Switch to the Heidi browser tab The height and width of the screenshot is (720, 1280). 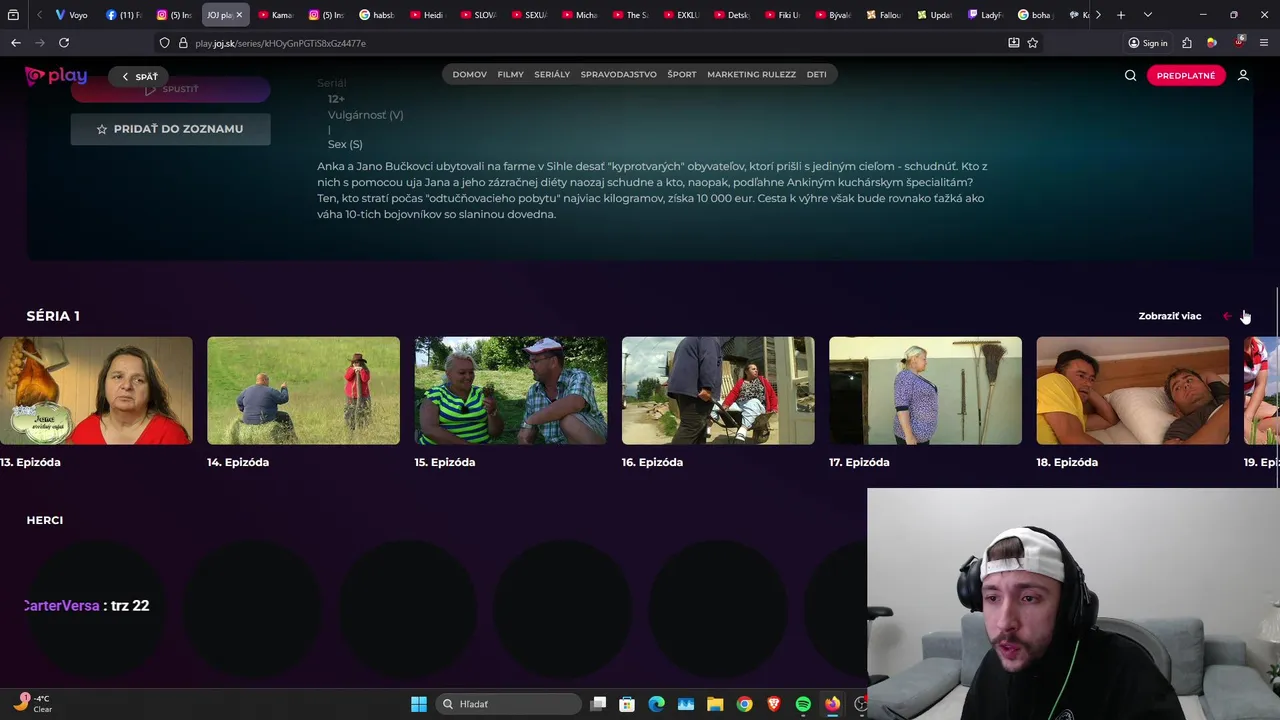[427, 15]
